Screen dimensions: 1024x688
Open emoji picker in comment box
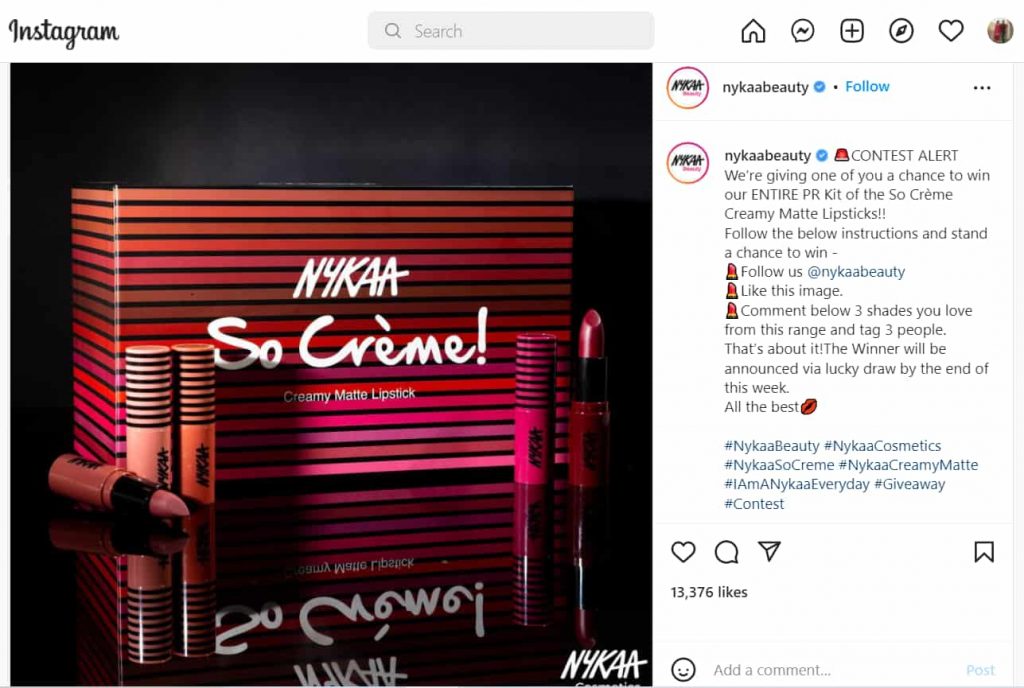pyautogui.click(x=683, y=670)
